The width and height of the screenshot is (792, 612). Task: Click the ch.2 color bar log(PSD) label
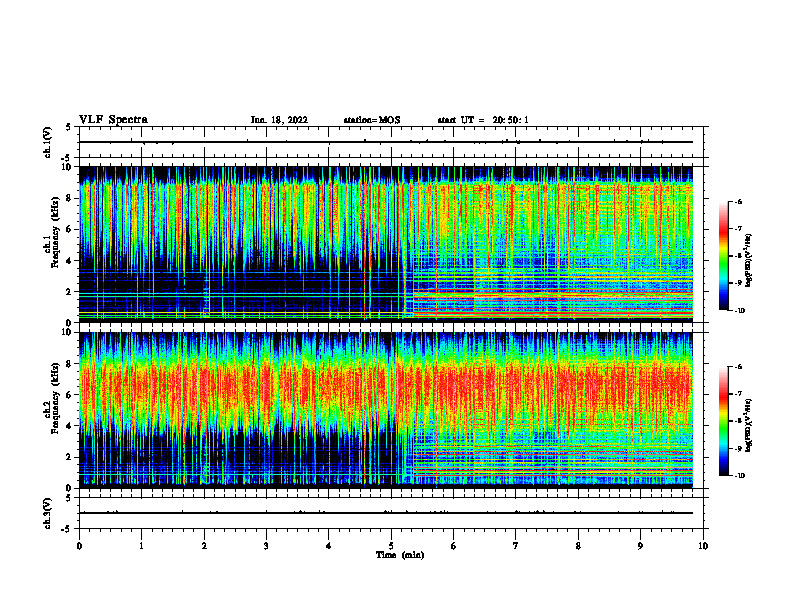[749, 425]
